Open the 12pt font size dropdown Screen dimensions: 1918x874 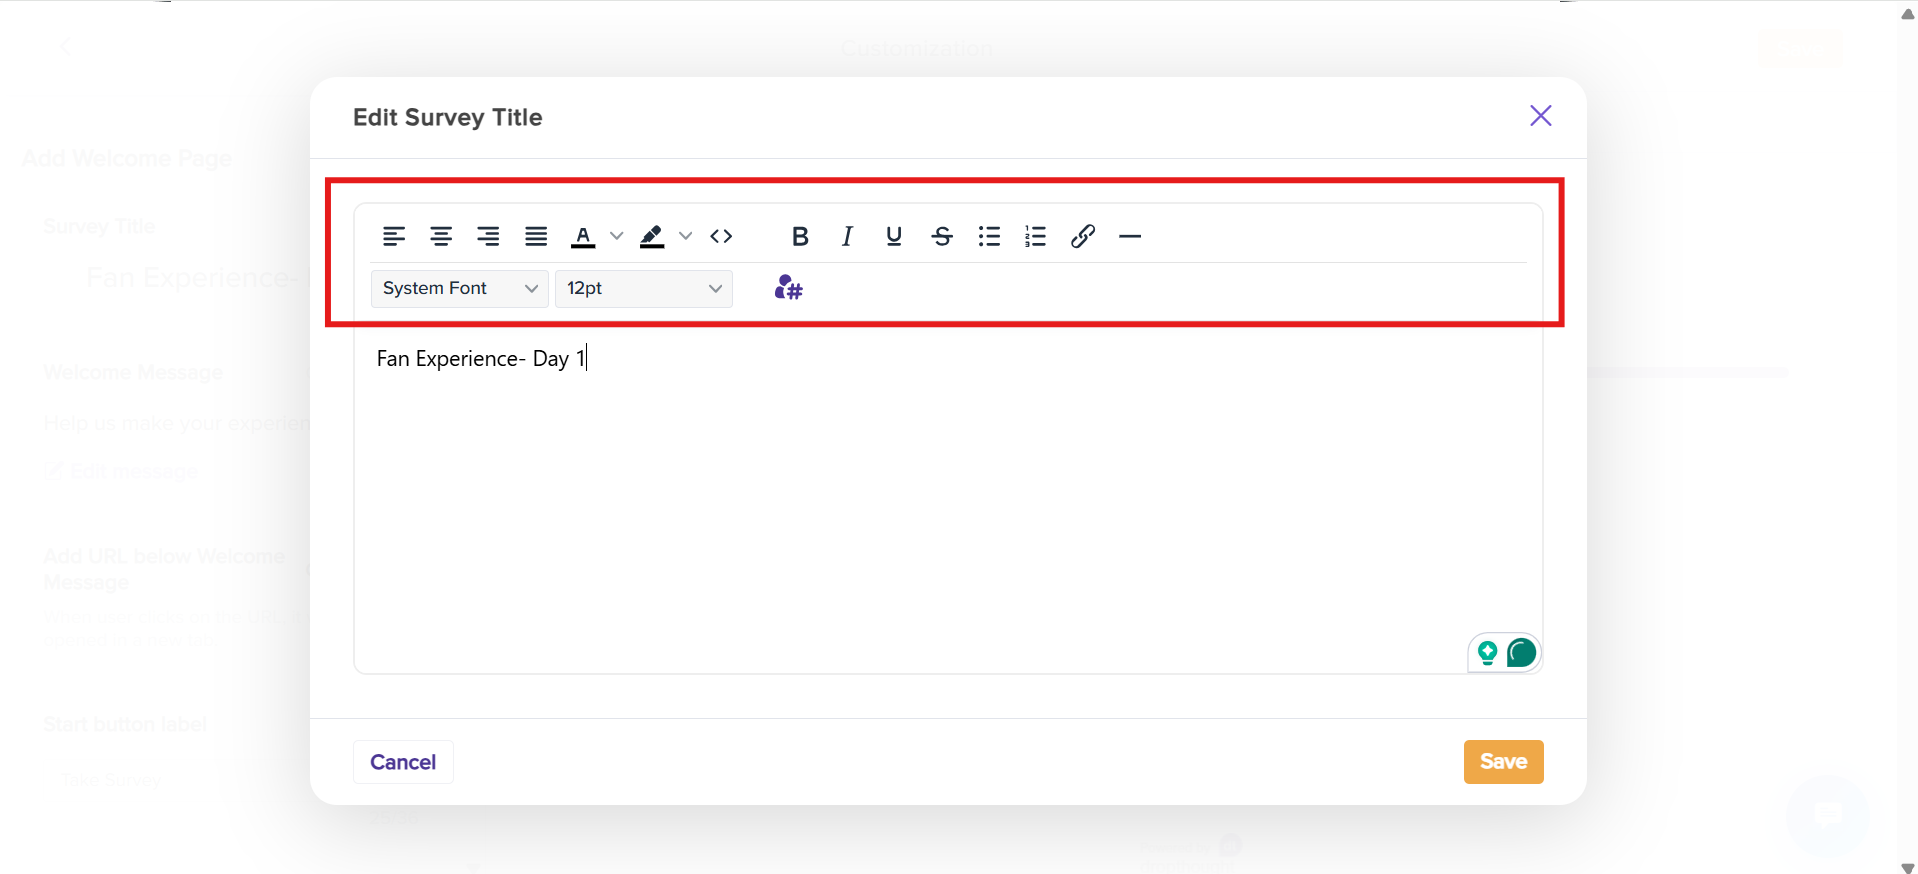tap(643, 289)
